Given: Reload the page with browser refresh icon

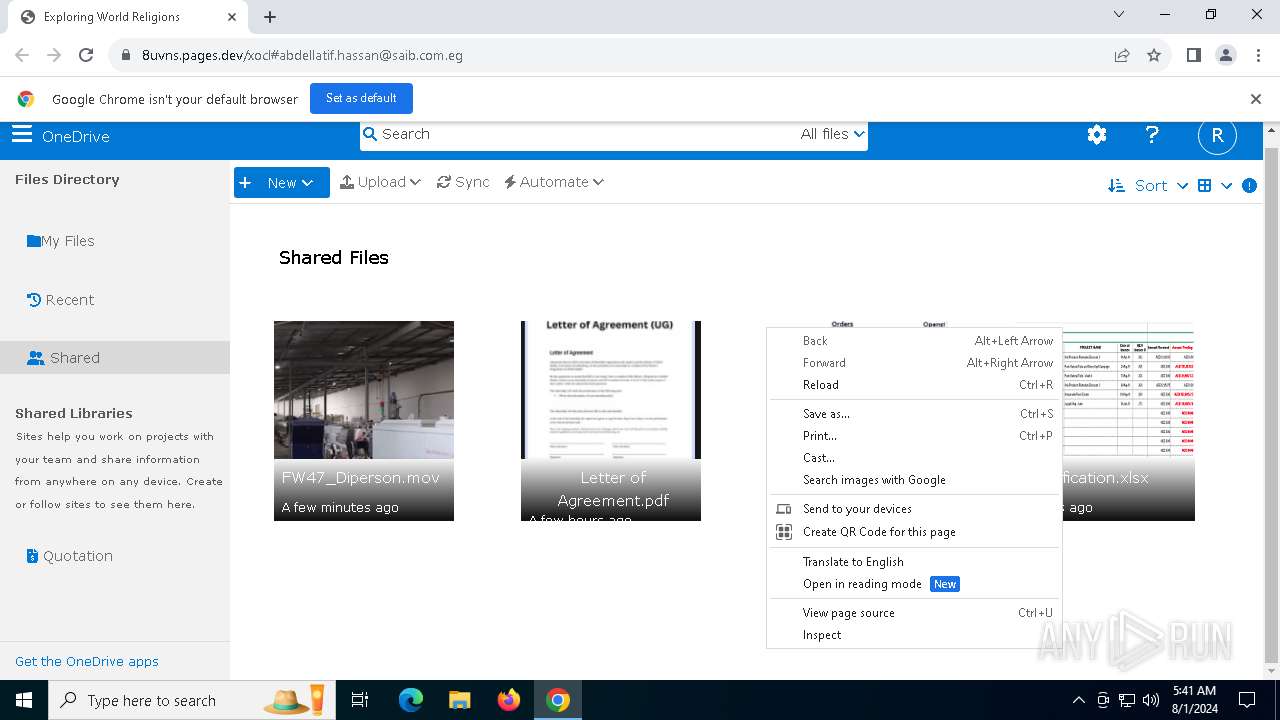Looking at the screenshot, I should click(86, 56).
